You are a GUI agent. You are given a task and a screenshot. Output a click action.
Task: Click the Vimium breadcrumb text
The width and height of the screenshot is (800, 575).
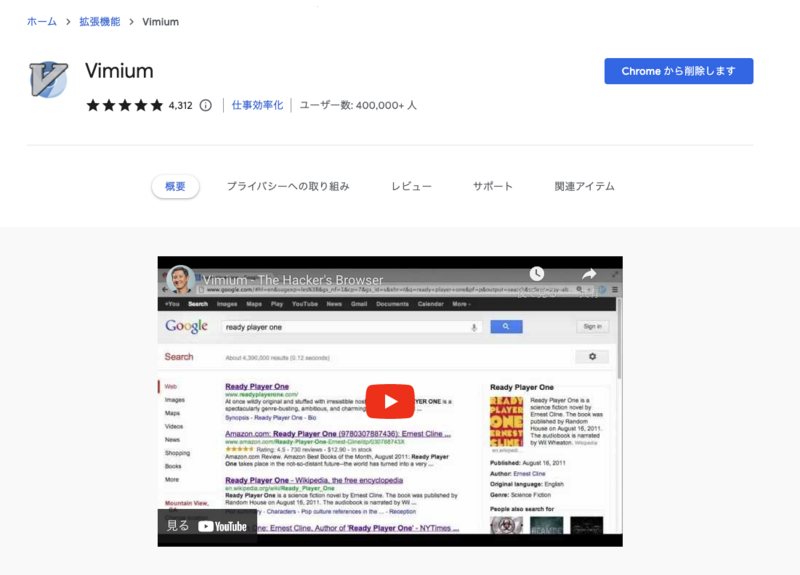point(160,22)
